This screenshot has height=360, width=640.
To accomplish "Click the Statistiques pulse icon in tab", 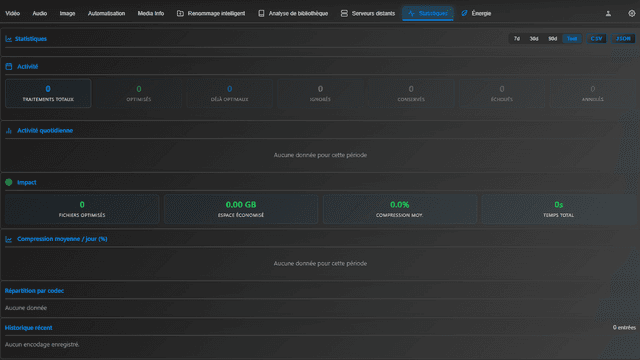I will pyautogui.click(x=411, y=13).
